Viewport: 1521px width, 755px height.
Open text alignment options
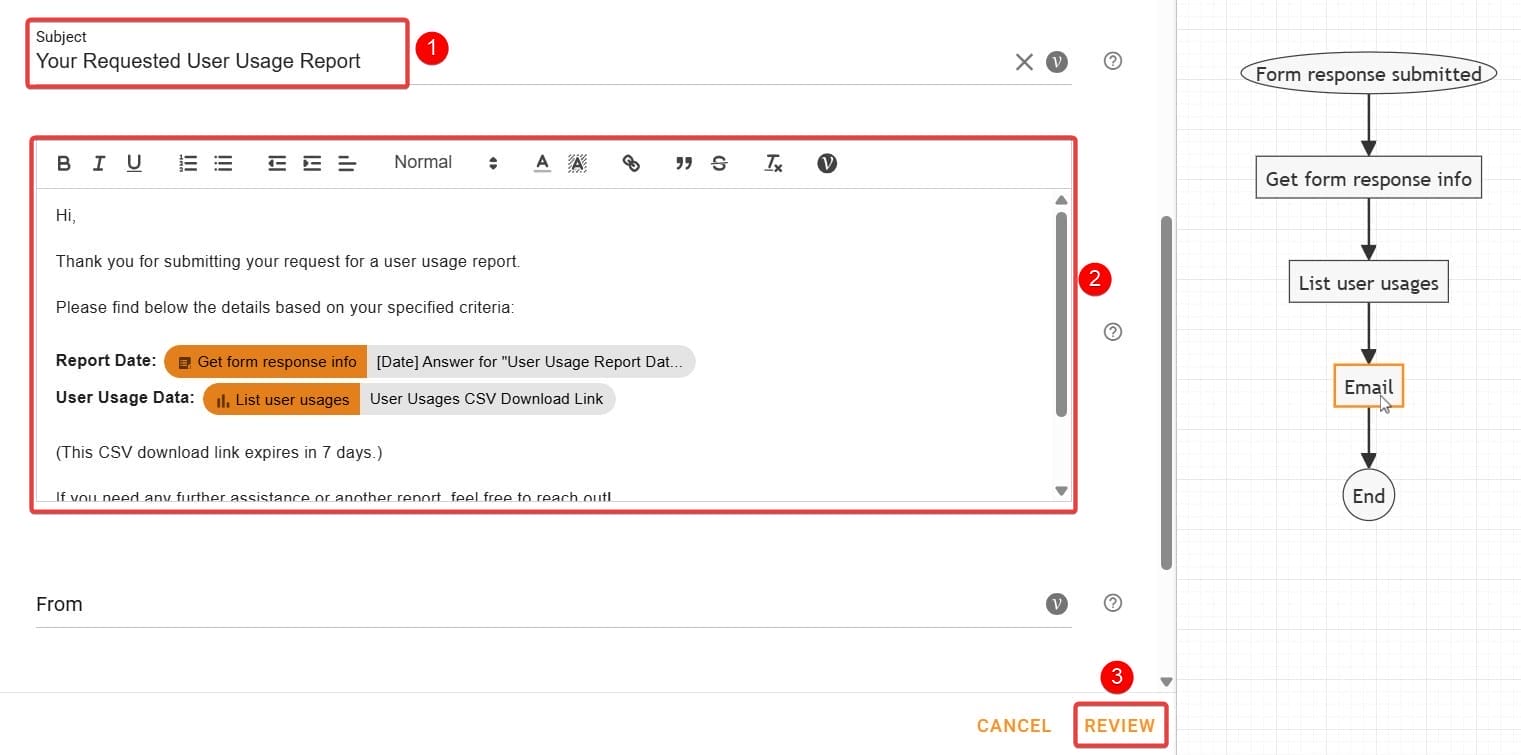click(347, 162)
